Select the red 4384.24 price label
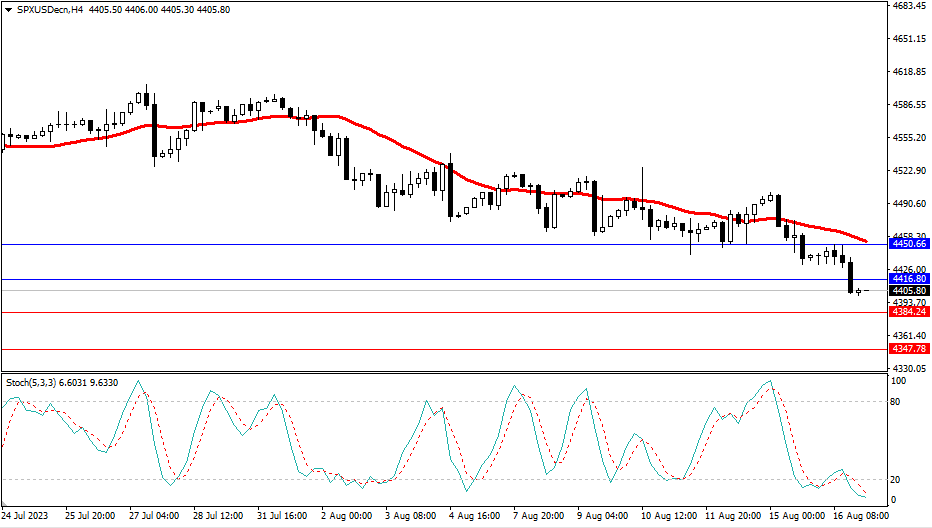The height and width of the screenshot is (528, 932). 908,312
